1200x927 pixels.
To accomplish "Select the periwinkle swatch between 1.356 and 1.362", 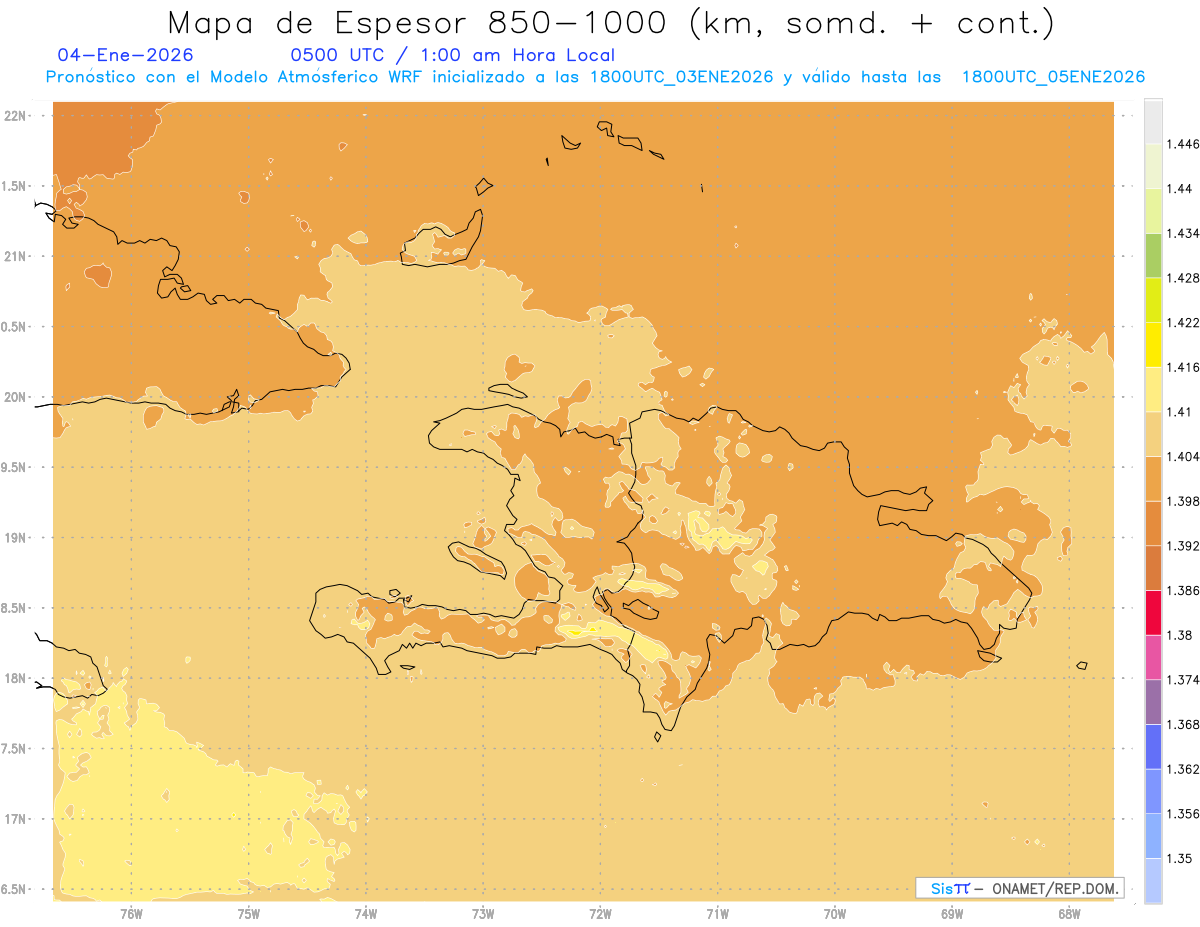I will 1153,791.
